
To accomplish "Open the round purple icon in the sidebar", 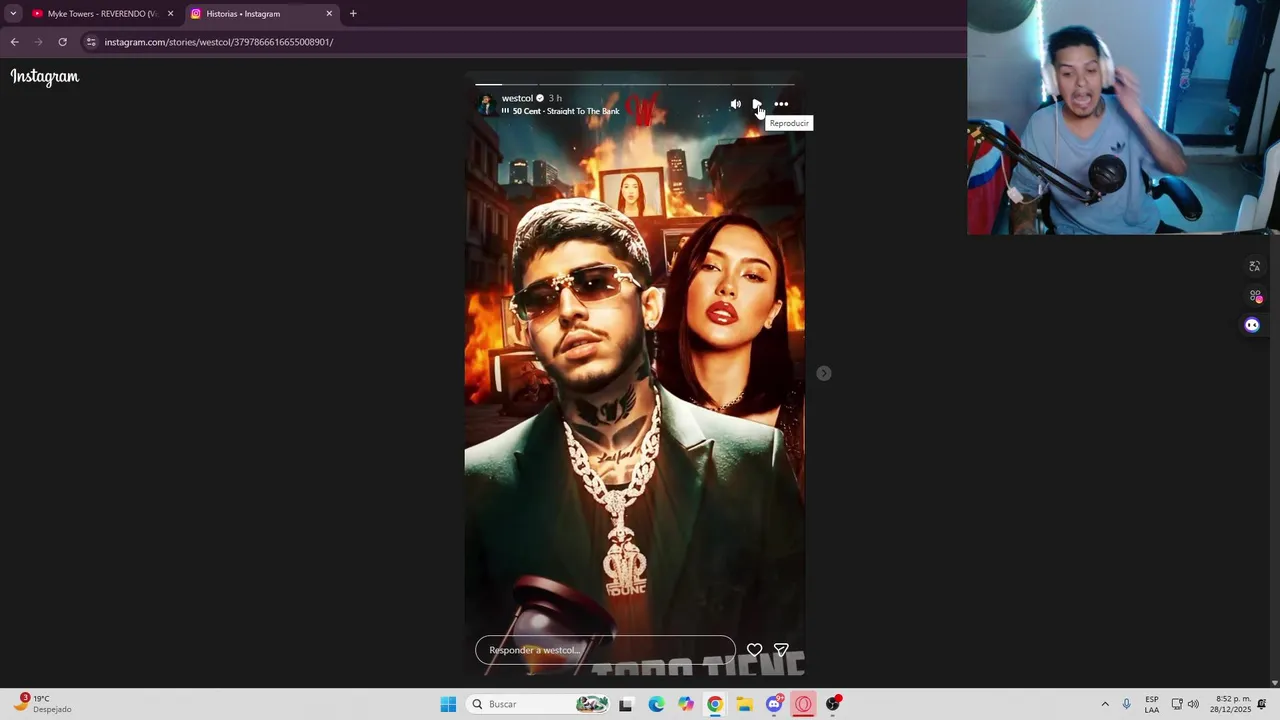I will click(x=1252, y=325).
